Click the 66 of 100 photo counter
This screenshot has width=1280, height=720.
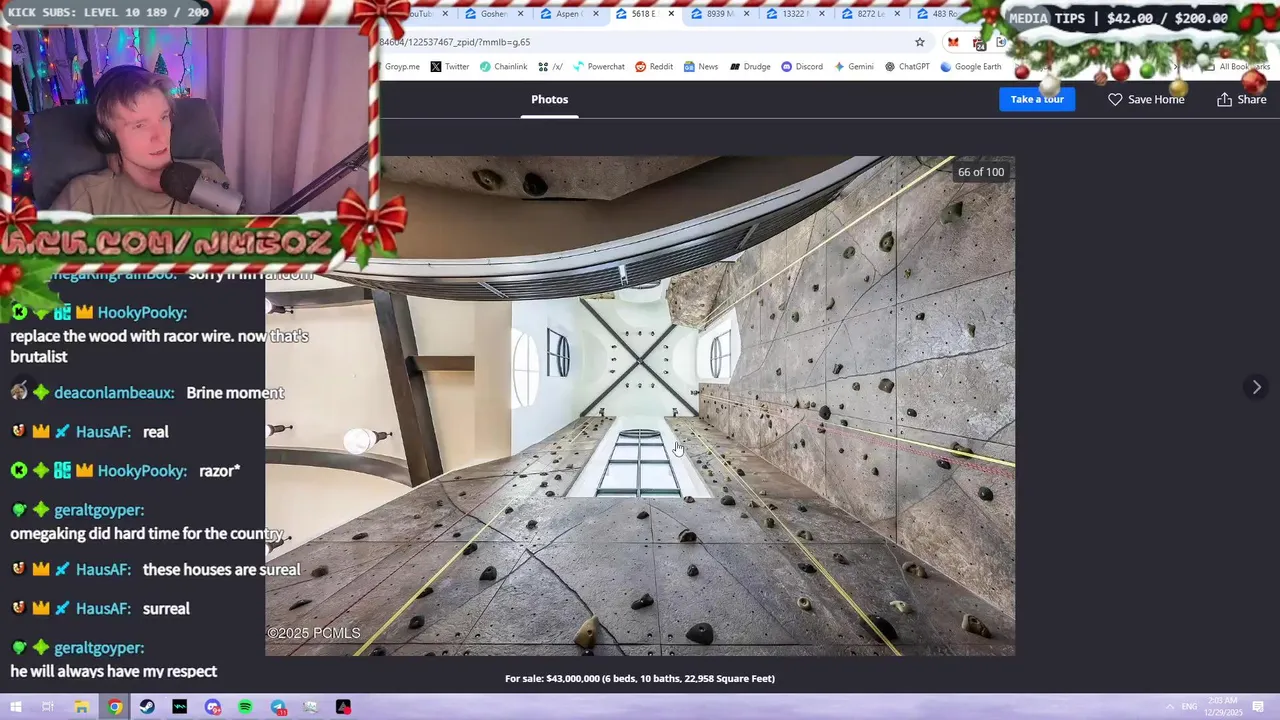[981, 172]
